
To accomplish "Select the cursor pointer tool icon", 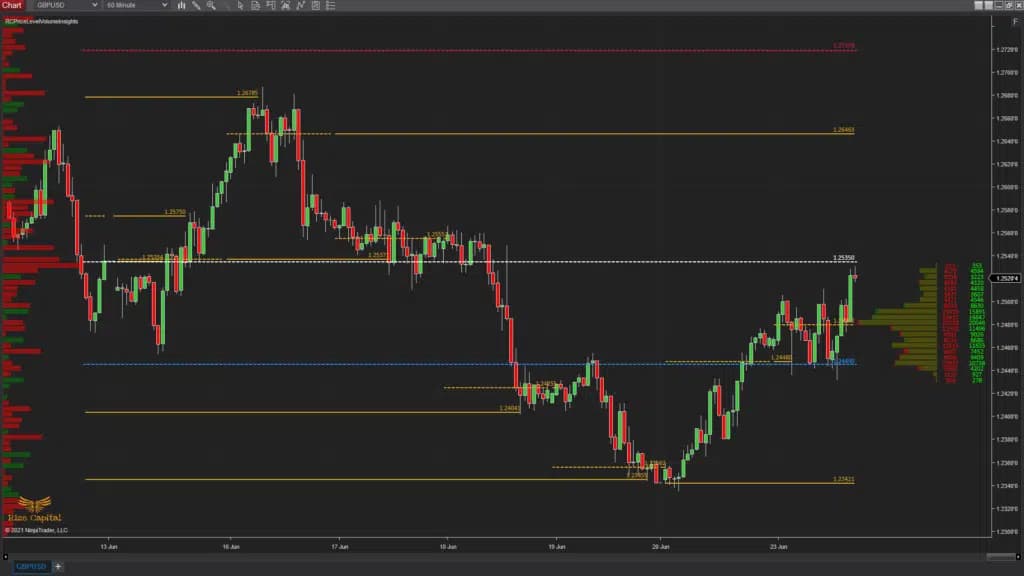I will click(x=240, y=5).
